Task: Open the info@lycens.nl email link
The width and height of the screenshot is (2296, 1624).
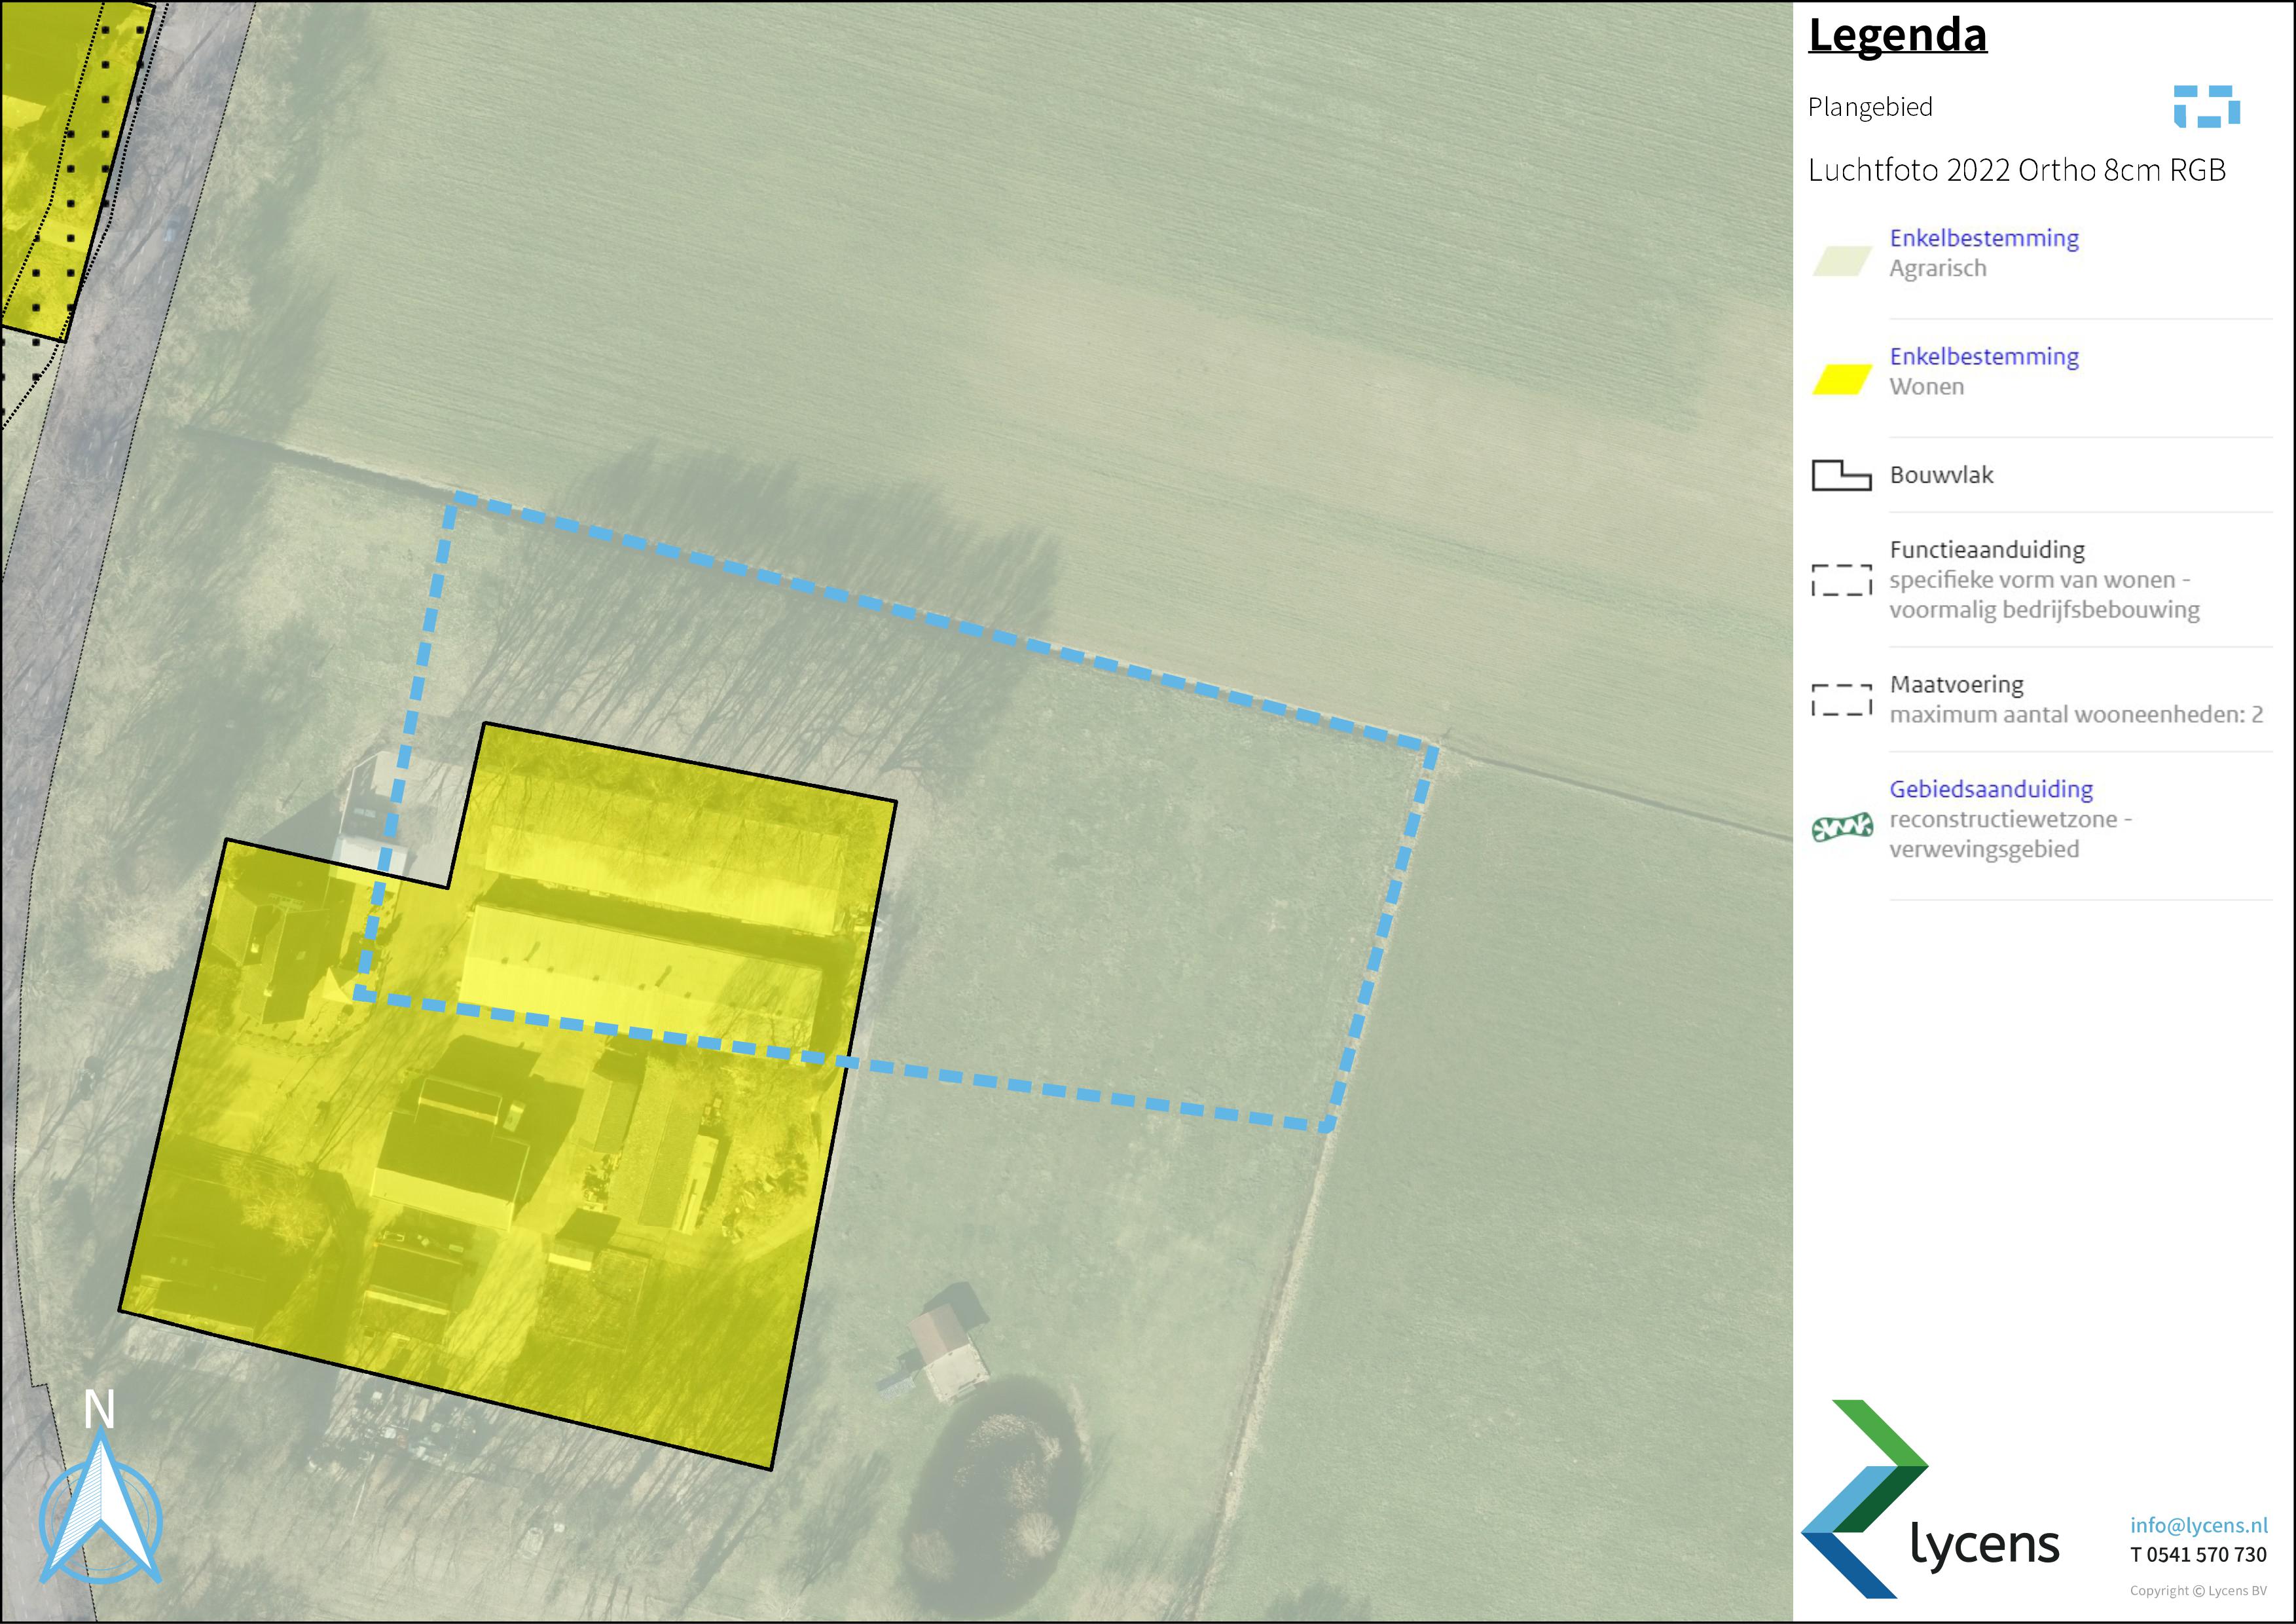Action: tap(2199, 1525)
